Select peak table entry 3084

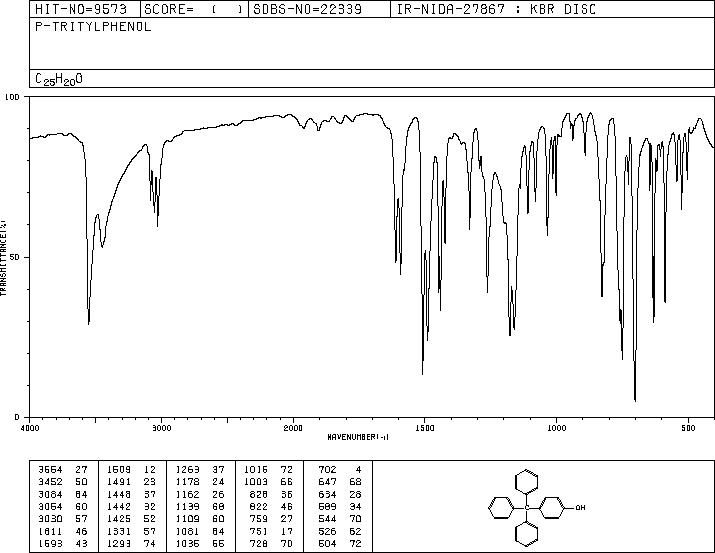pos(50,494)
